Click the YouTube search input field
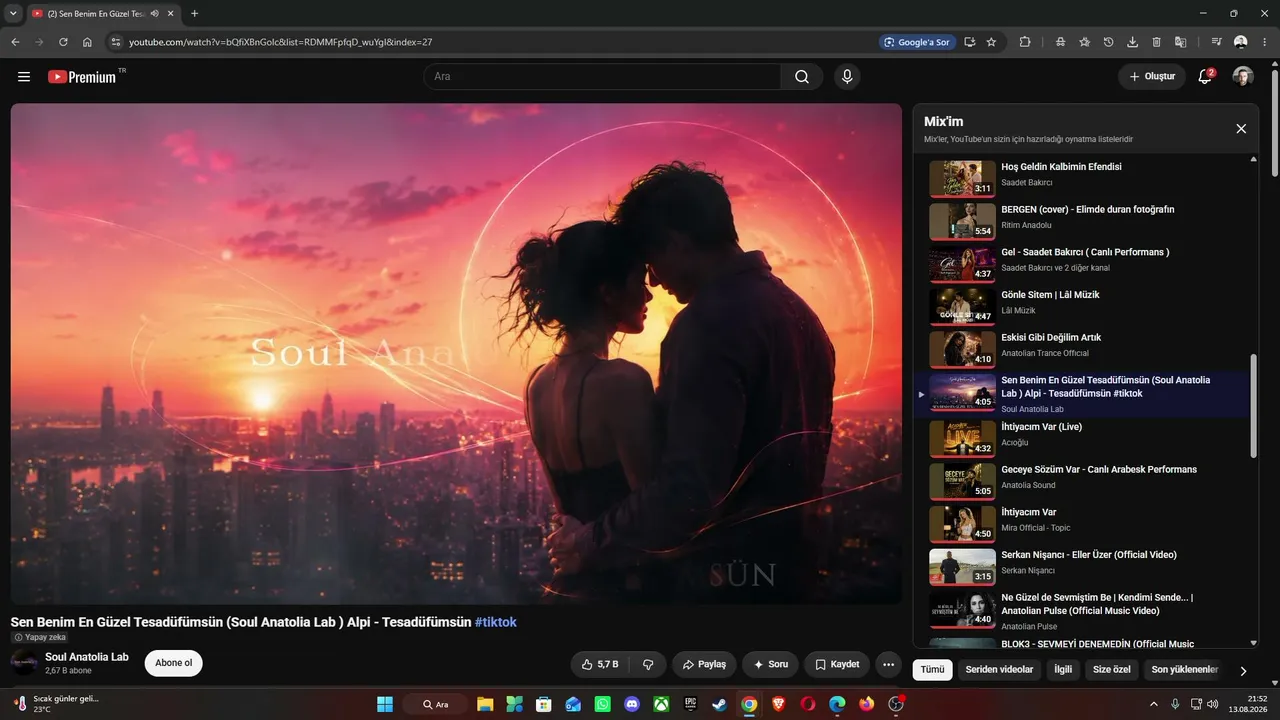 pos(602,77)
